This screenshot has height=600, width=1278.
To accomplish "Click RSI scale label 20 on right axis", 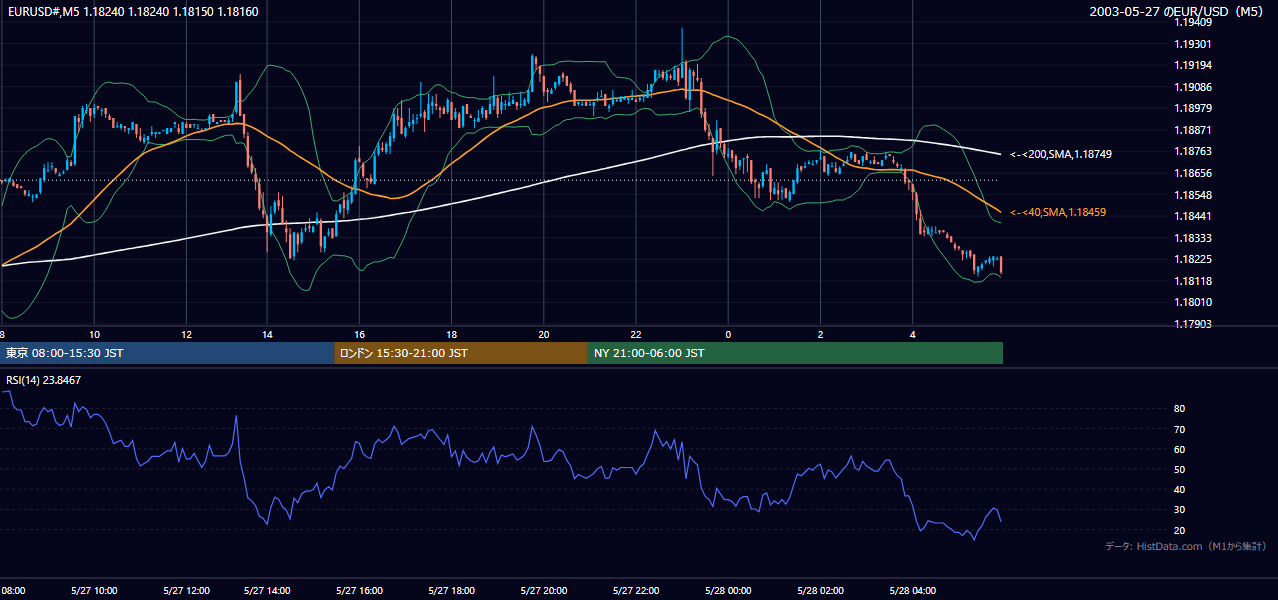I will point(1180,530).
